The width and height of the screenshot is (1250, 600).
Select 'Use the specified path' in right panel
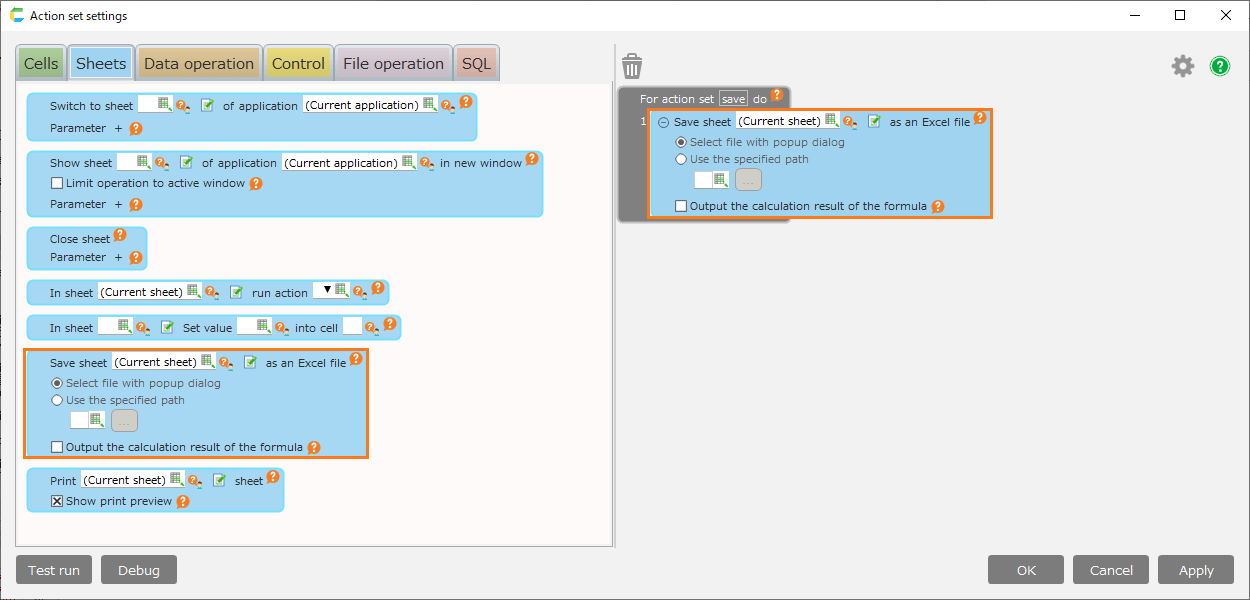point(681,159)
